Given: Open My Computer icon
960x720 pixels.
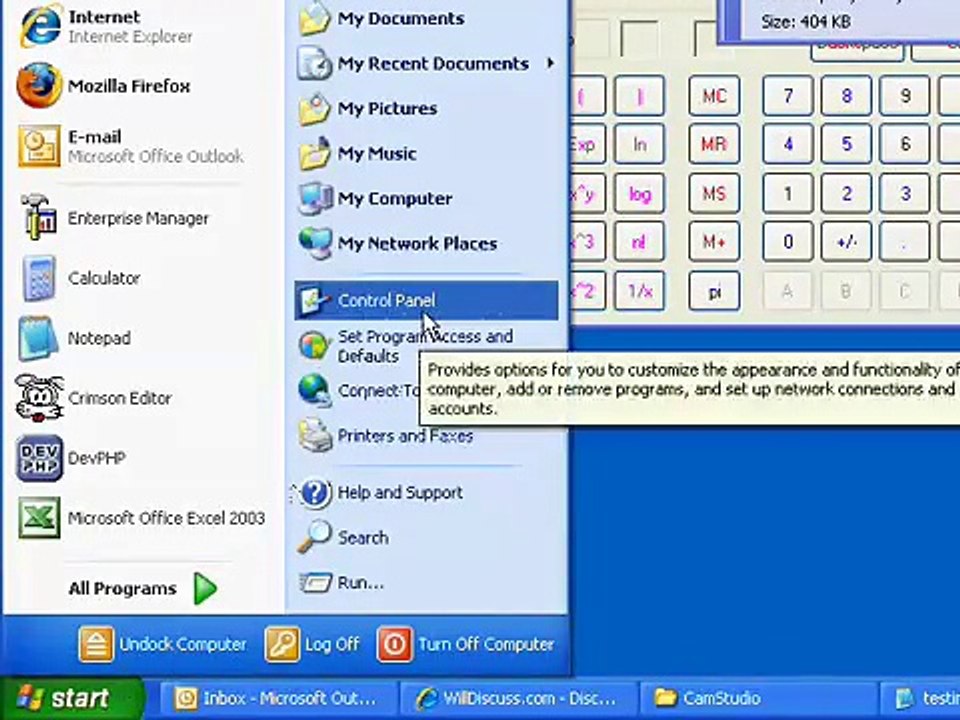Looking at the screenshot, I should point(315,198).
